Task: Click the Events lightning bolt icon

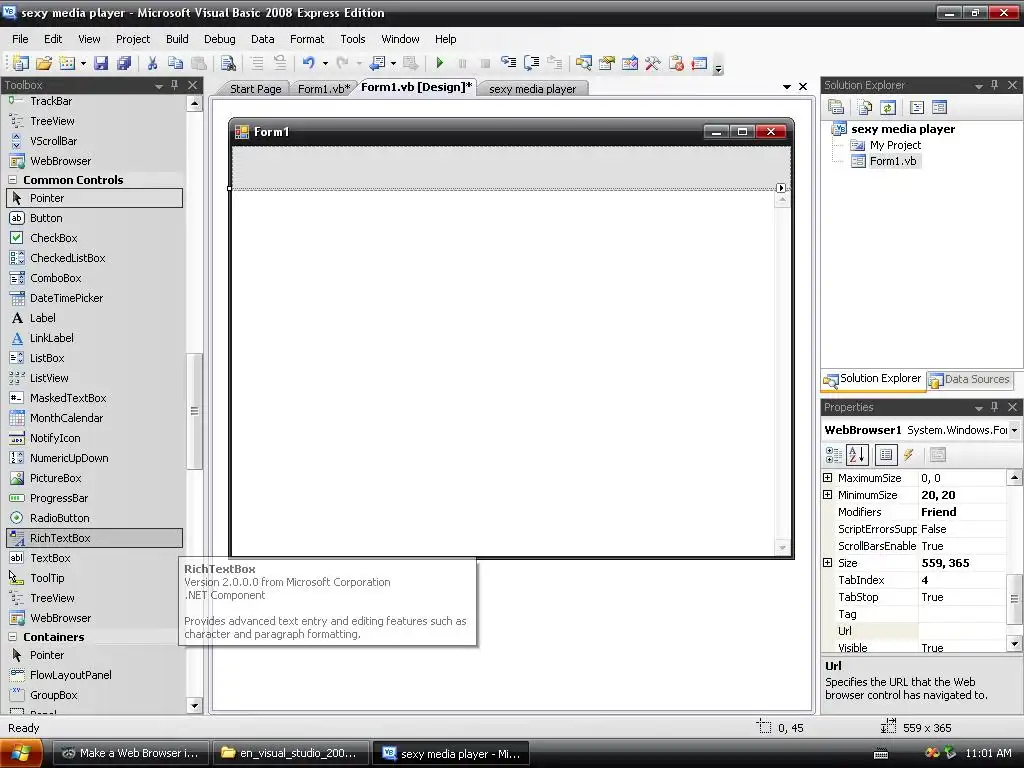Action: 908,455
